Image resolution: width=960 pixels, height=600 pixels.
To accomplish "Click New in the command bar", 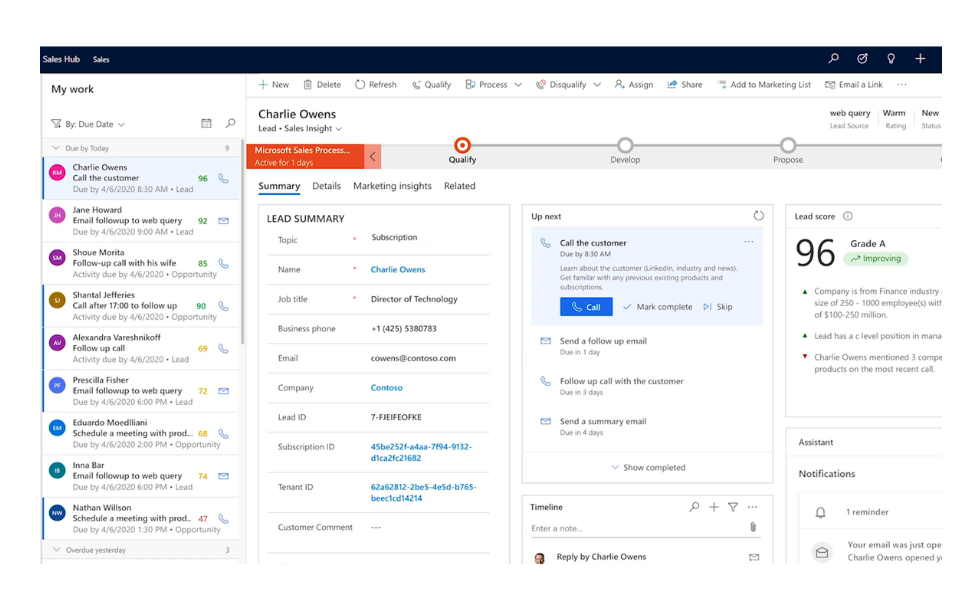I will pos(273,84).
